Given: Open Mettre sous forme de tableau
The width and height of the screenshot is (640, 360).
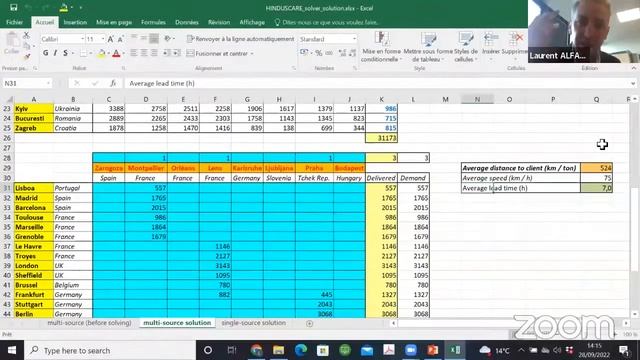Looking at the screenshot, I should 428,47.
